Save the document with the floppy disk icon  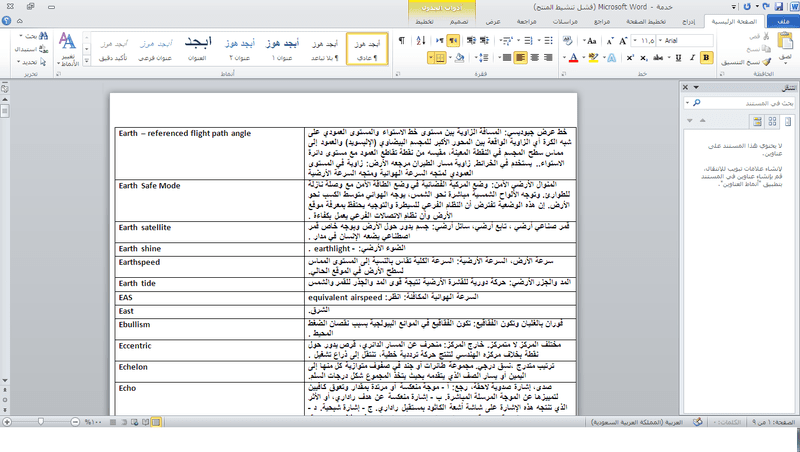pos(778,7)
